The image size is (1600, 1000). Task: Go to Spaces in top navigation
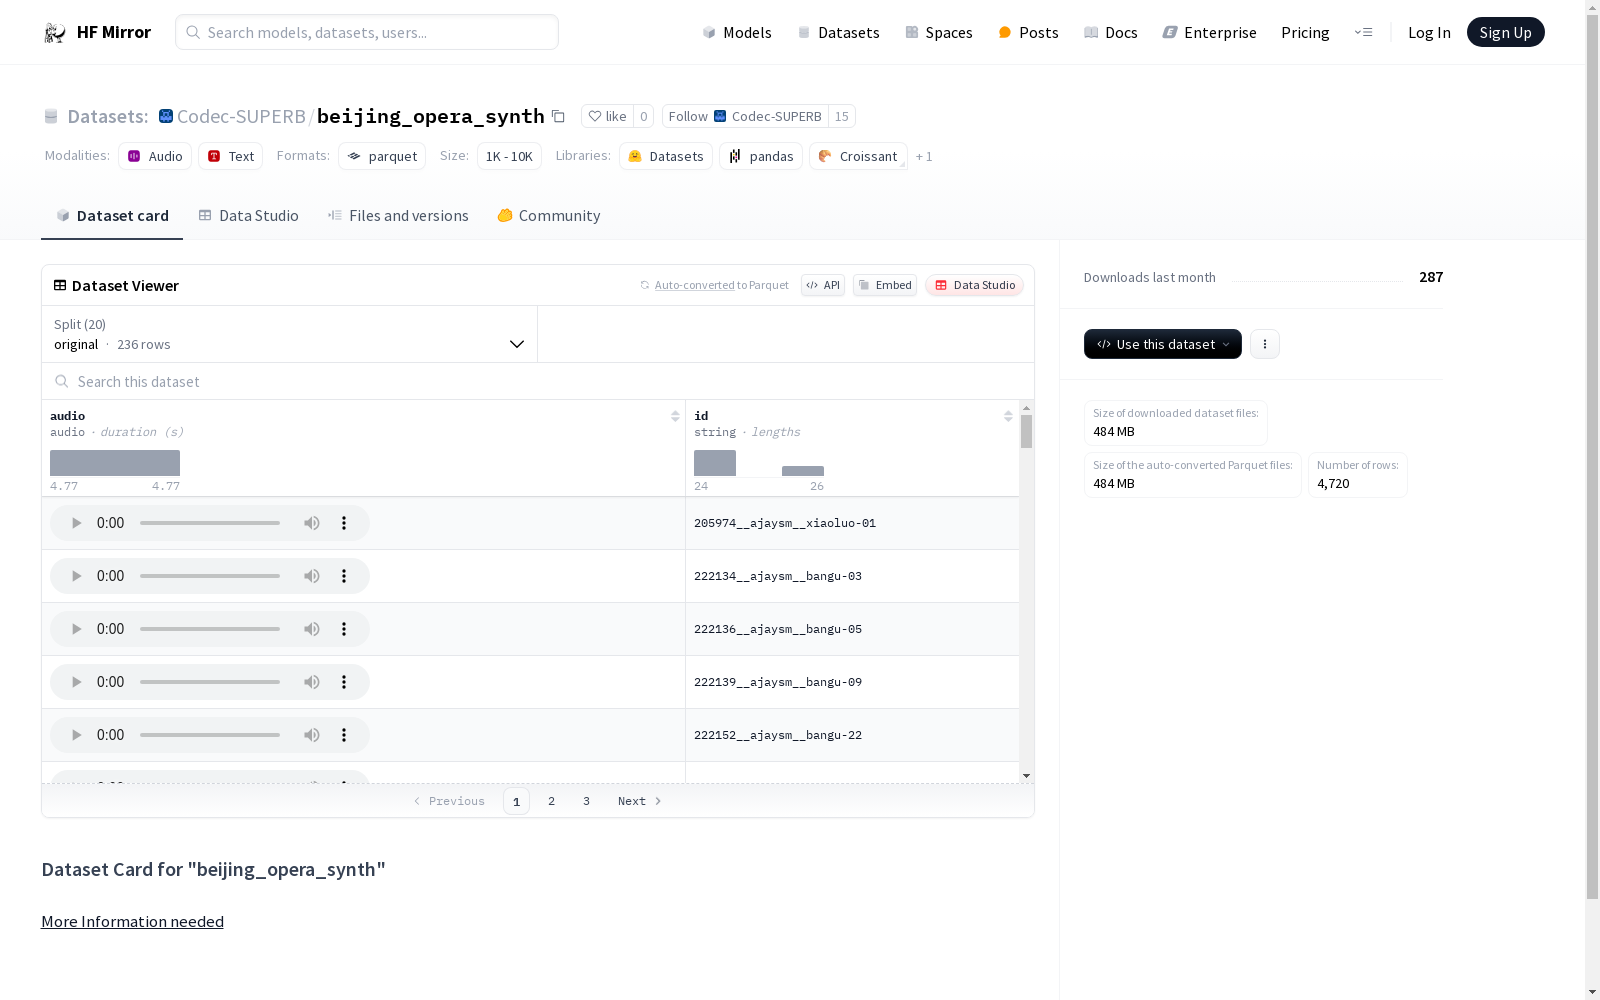(x=939, y=32)
